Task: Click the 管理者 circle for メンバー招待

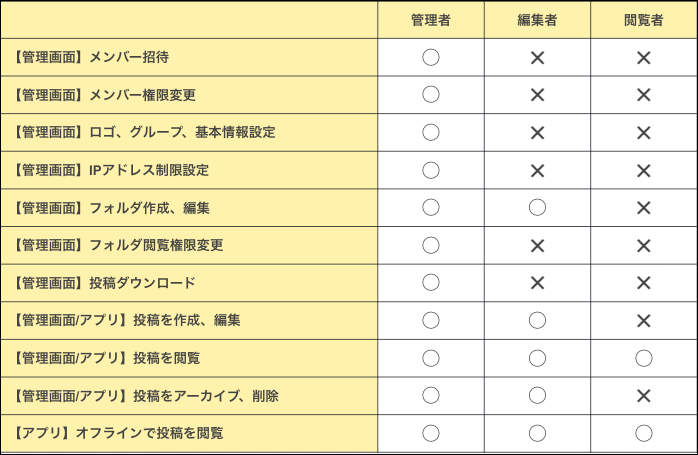Action: point(431,57)
